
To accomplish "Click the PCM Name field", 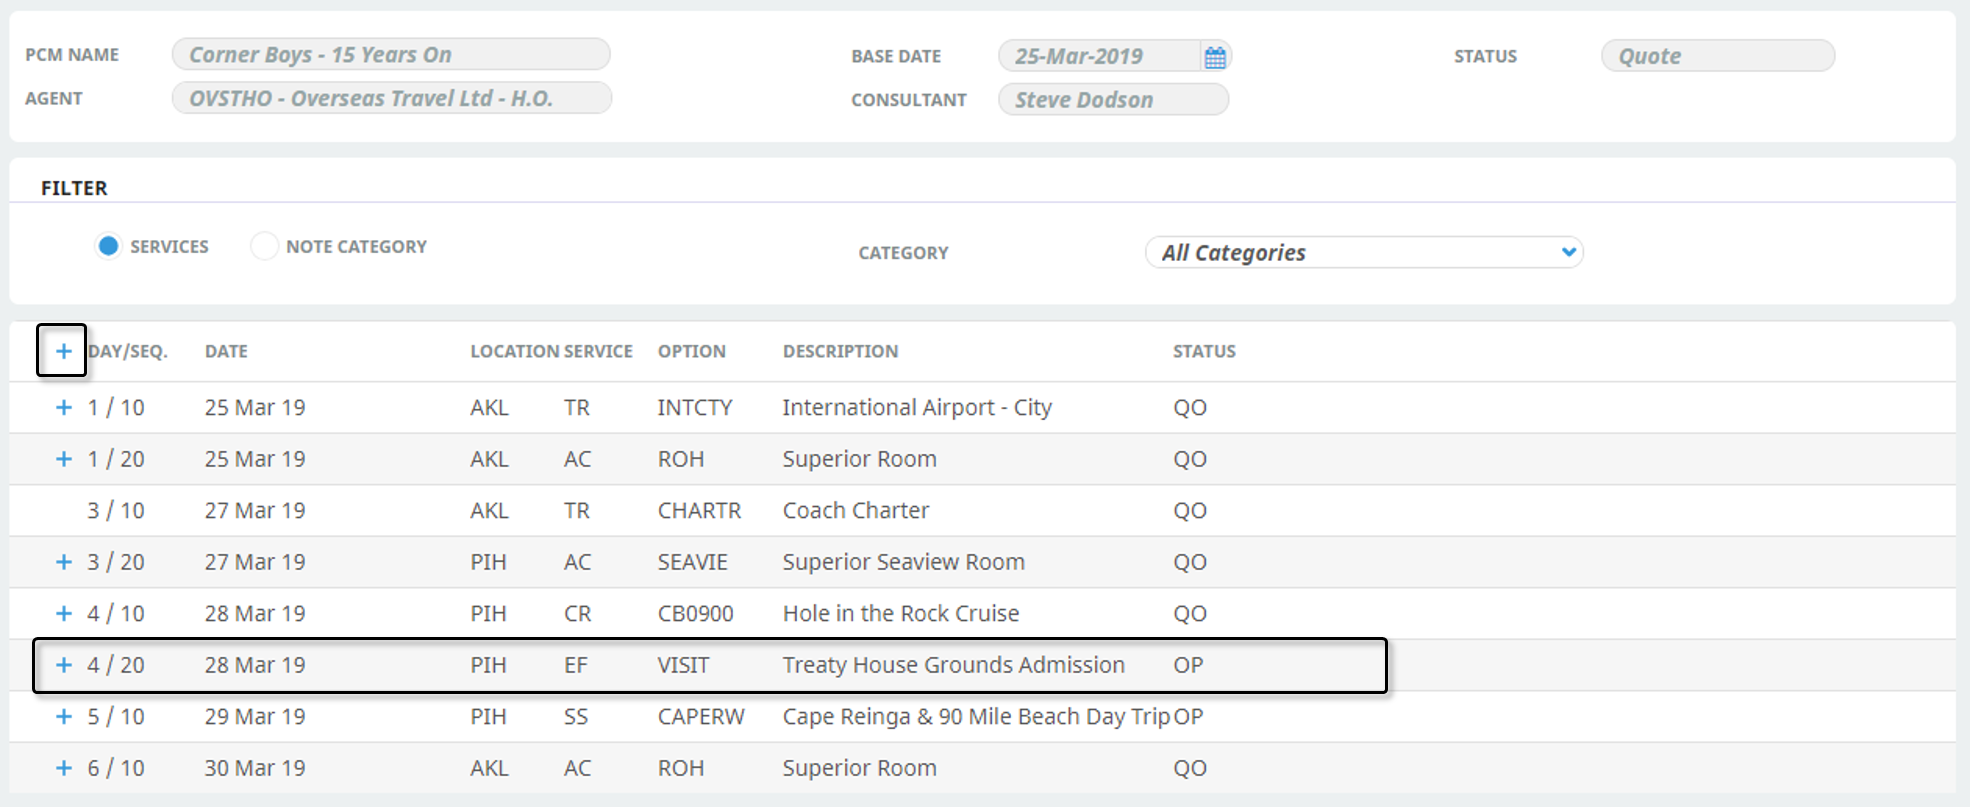I will (x=391, y=54).
